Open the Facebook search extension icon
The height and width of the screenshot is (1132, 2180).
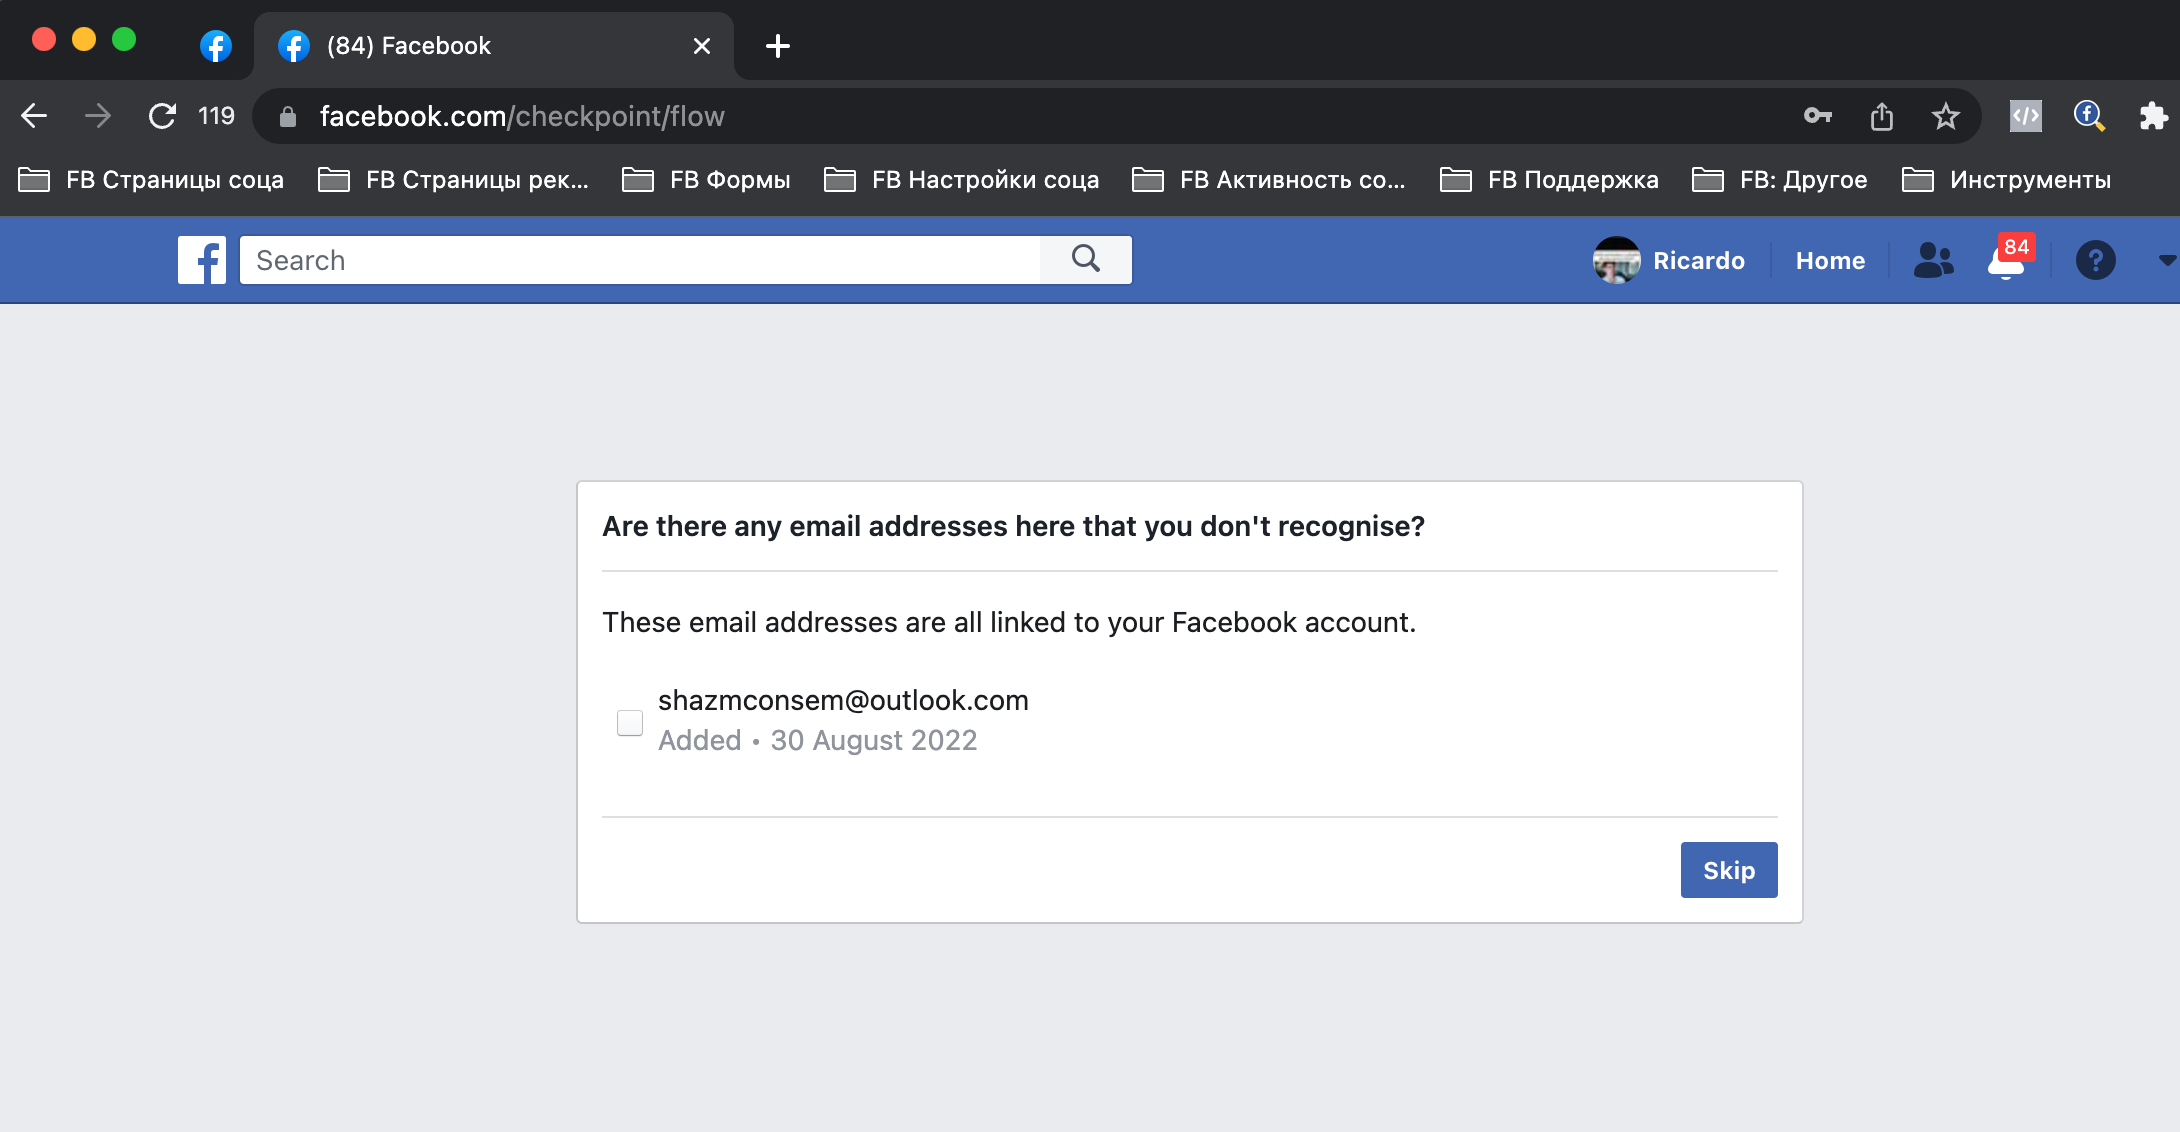[x=2090, y=116]
